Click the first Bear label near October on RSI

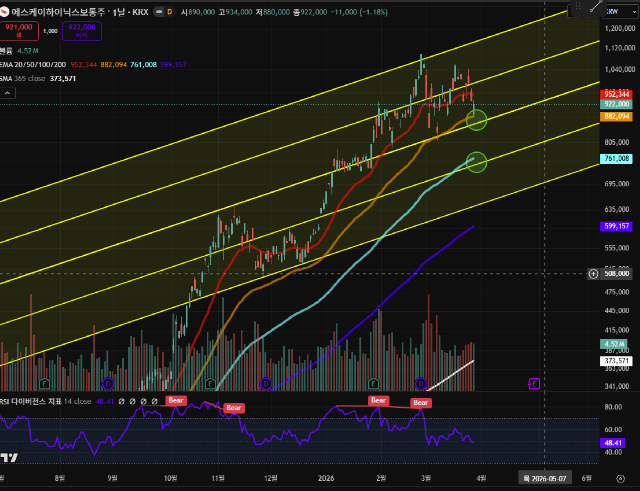(x=176, y=400)
